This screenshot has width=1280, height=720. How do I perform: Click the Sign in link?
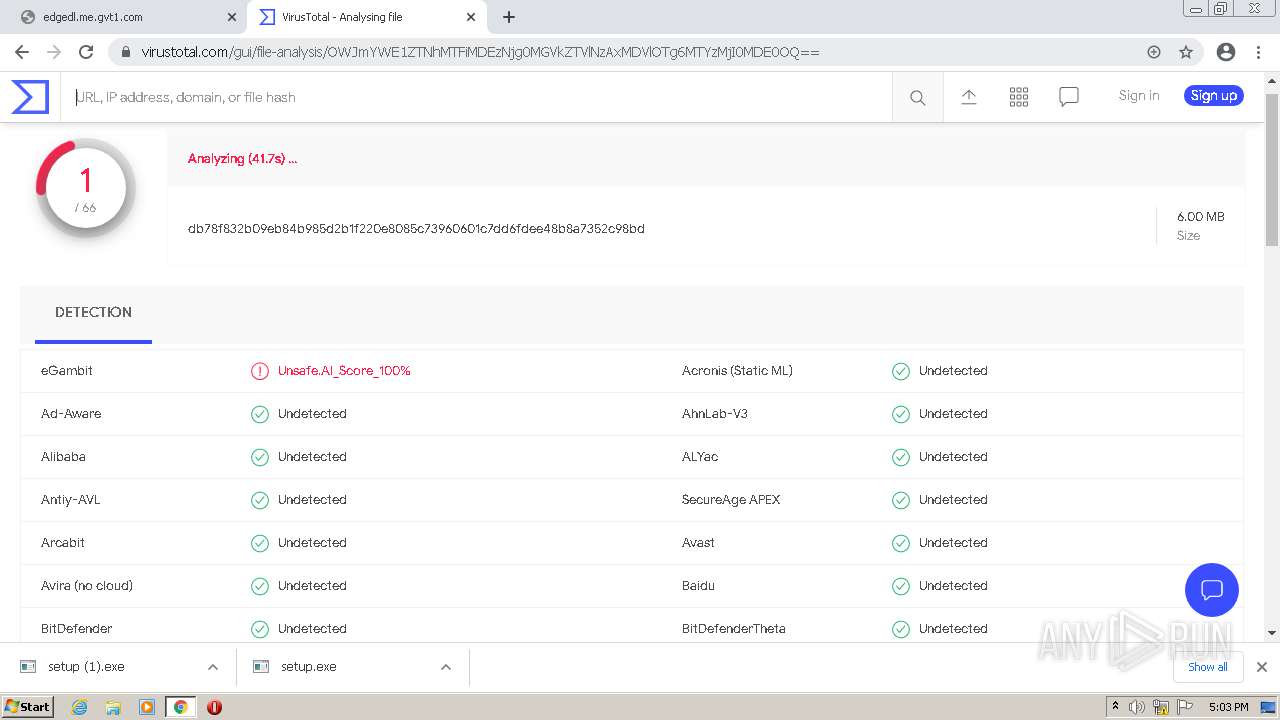click(x=1139, y=96)
